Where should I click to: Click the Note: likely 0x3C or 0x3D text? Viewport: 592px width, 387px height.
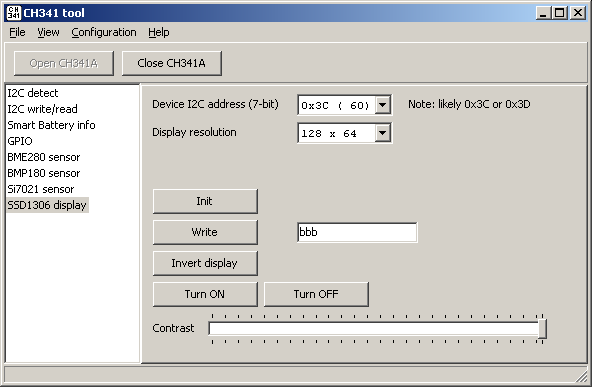[x=469, y=104]
